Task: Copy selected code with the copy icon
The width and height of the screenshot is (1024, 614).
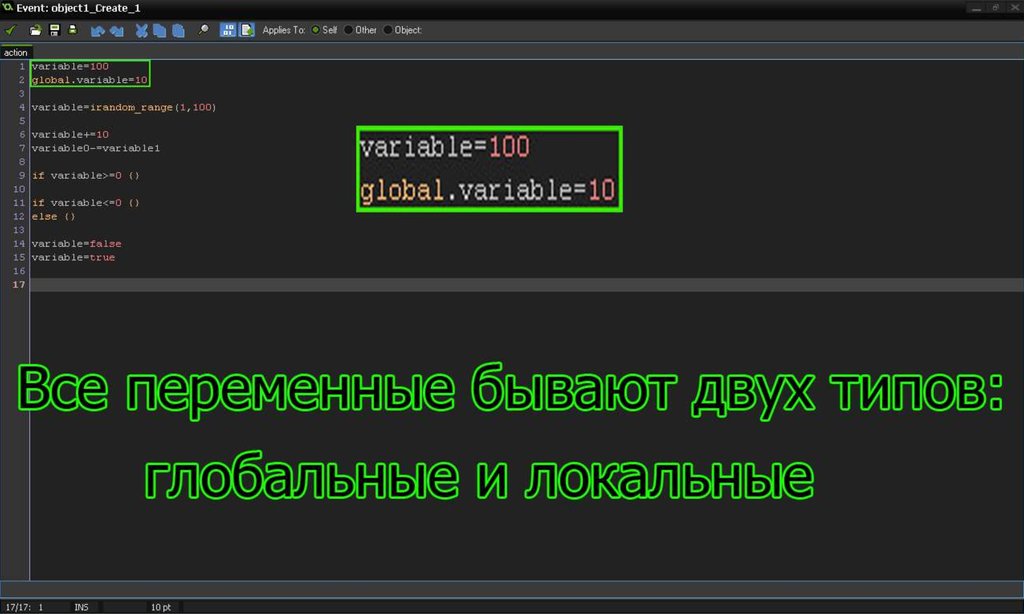Action: [160, 30]
